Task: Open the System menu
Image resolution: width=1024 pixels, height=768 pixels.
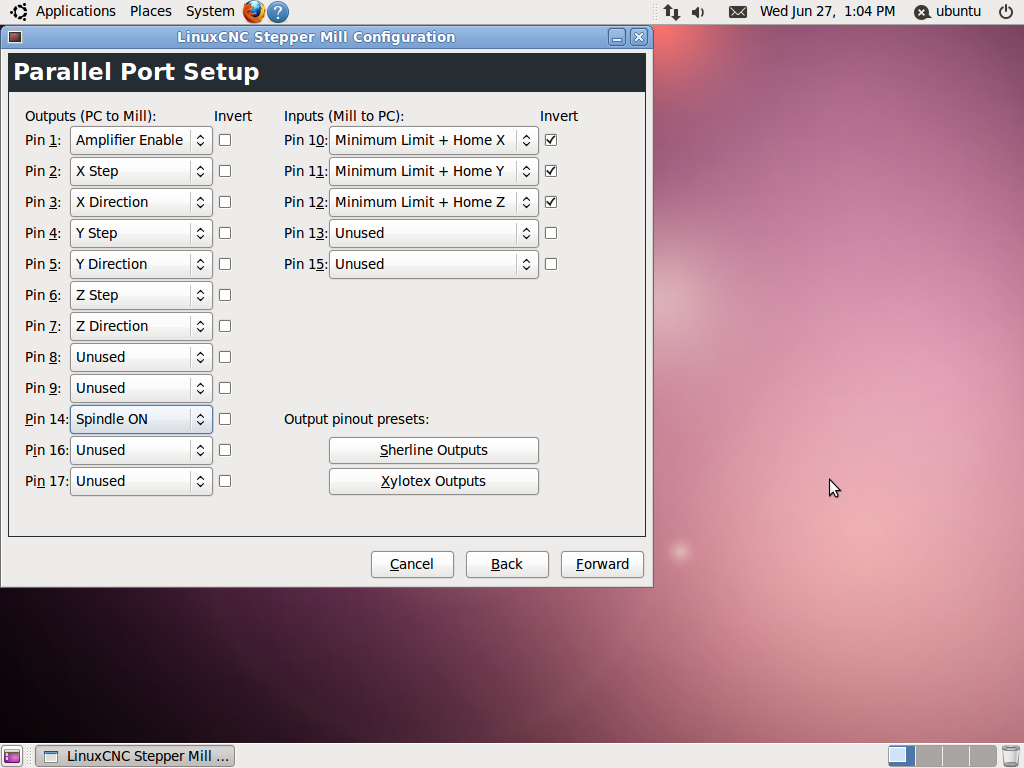Action: pyautogui.click(x=210, y=12)
